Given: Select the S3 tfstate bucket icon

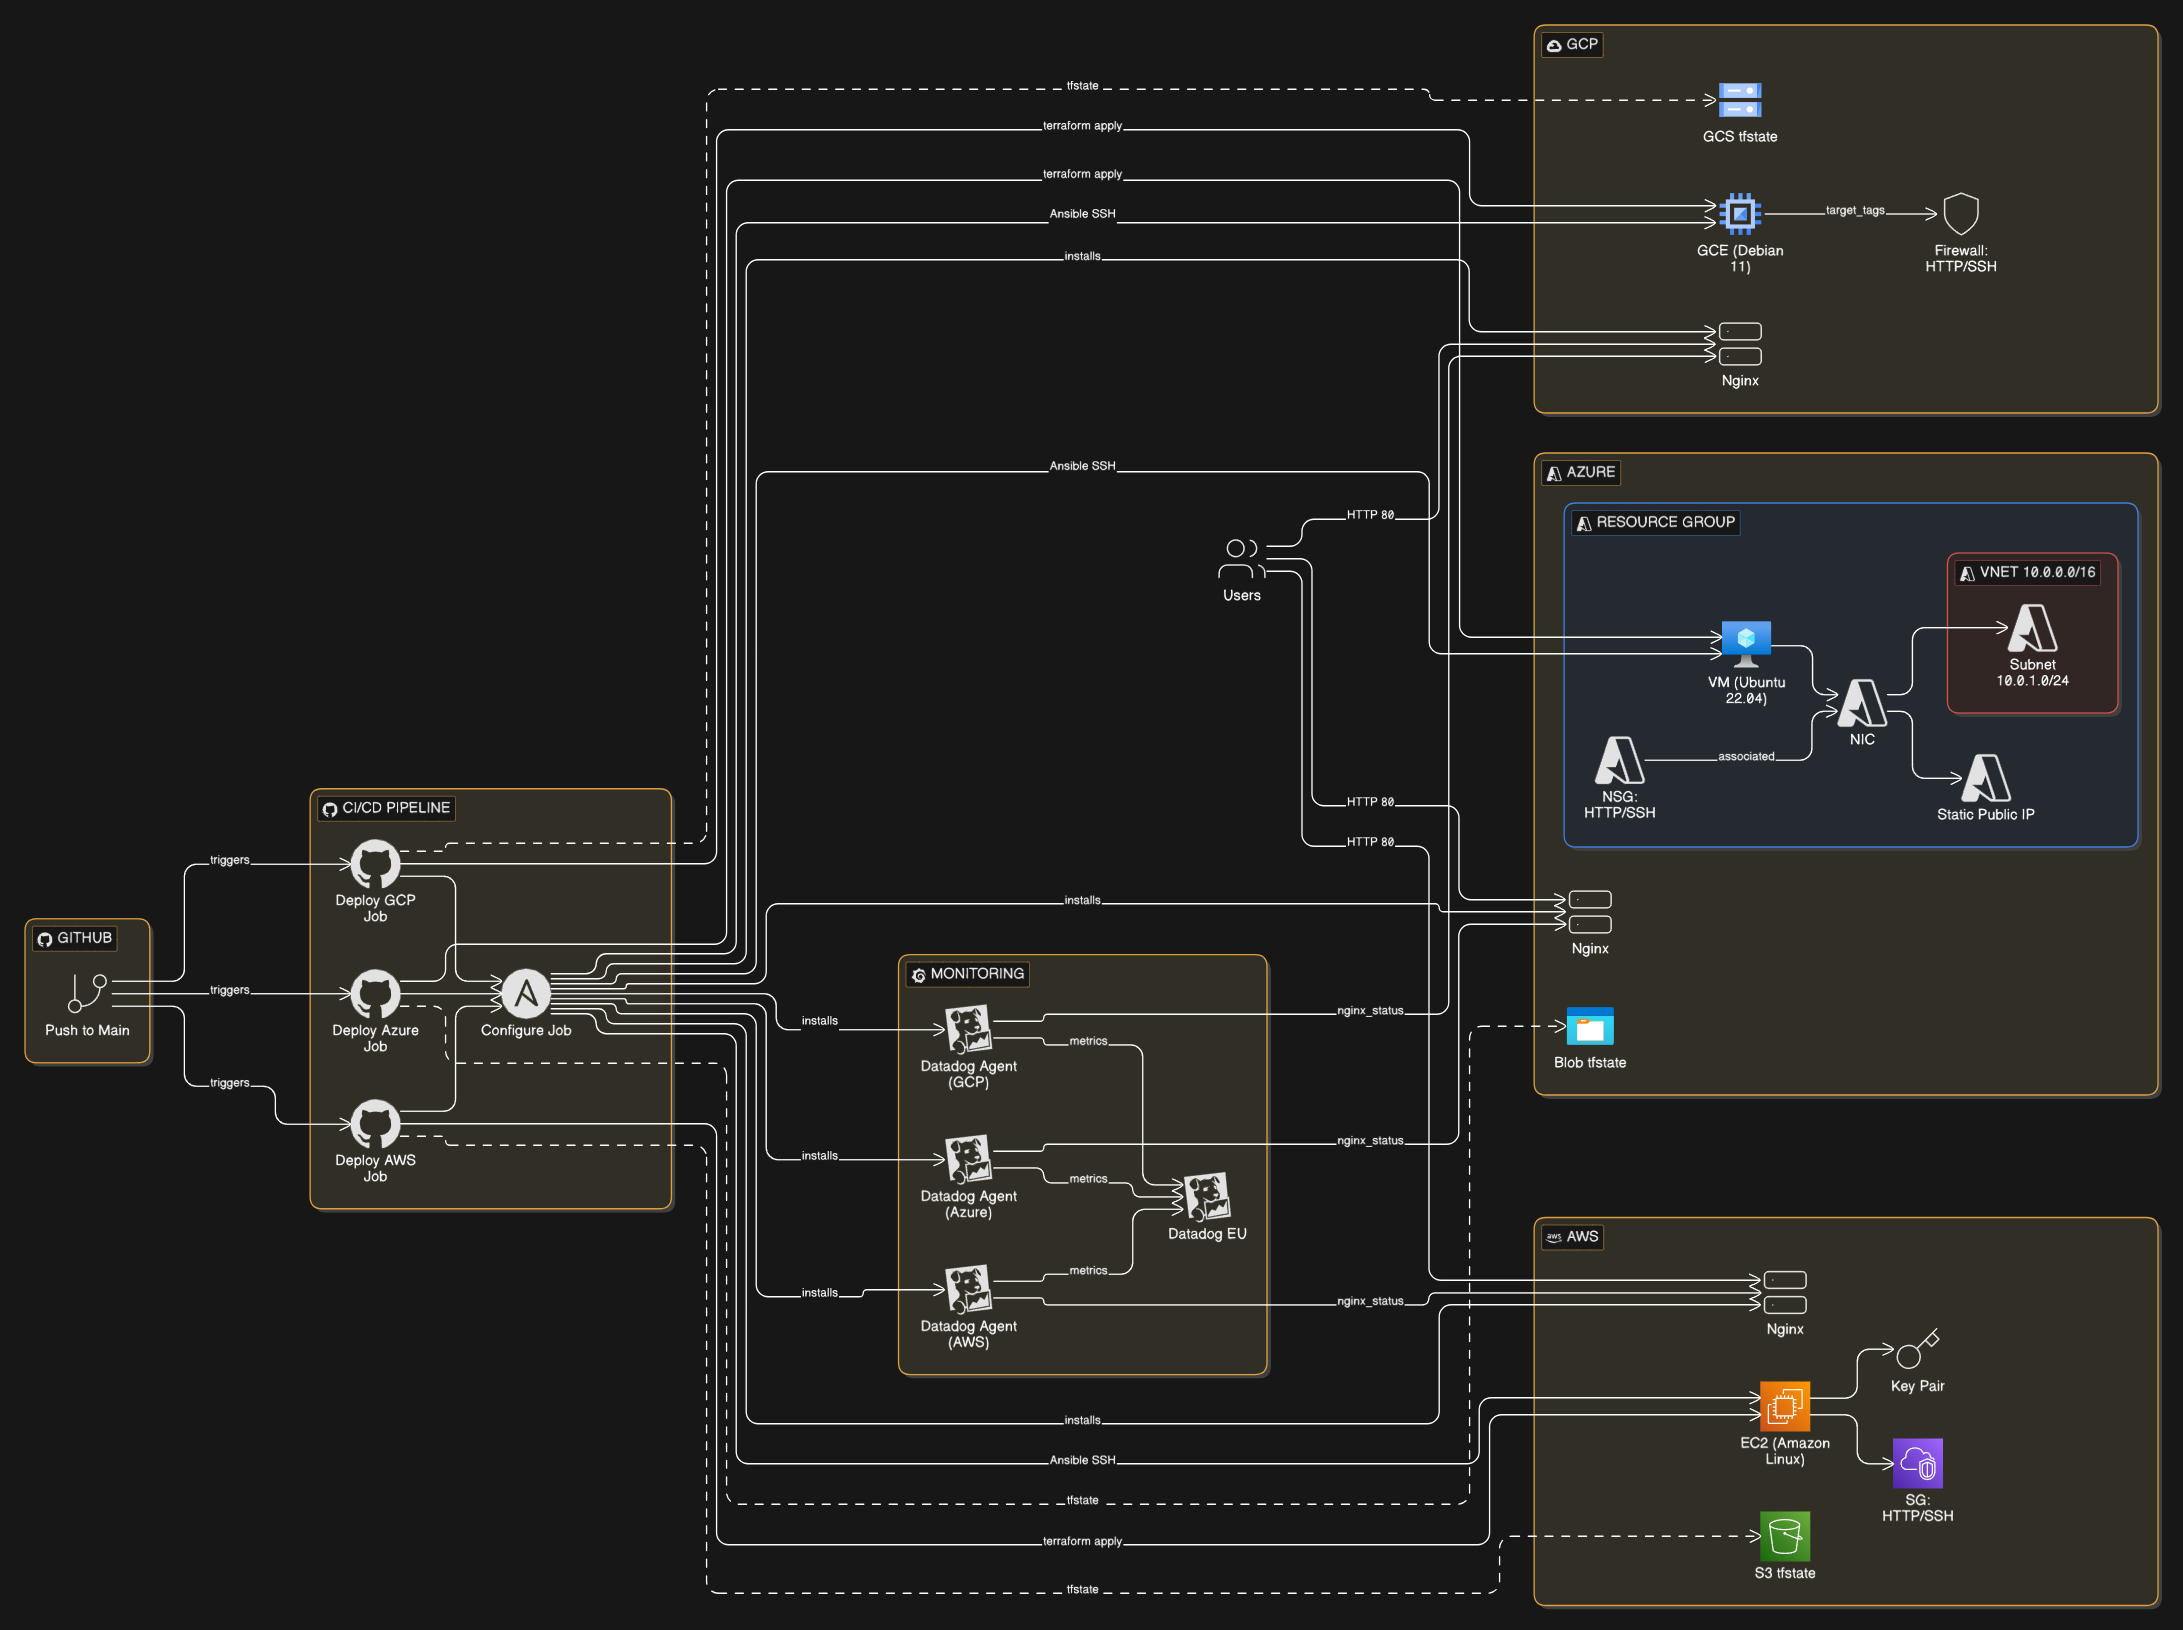Looking at the screenshot, I should (1785, 1537).
